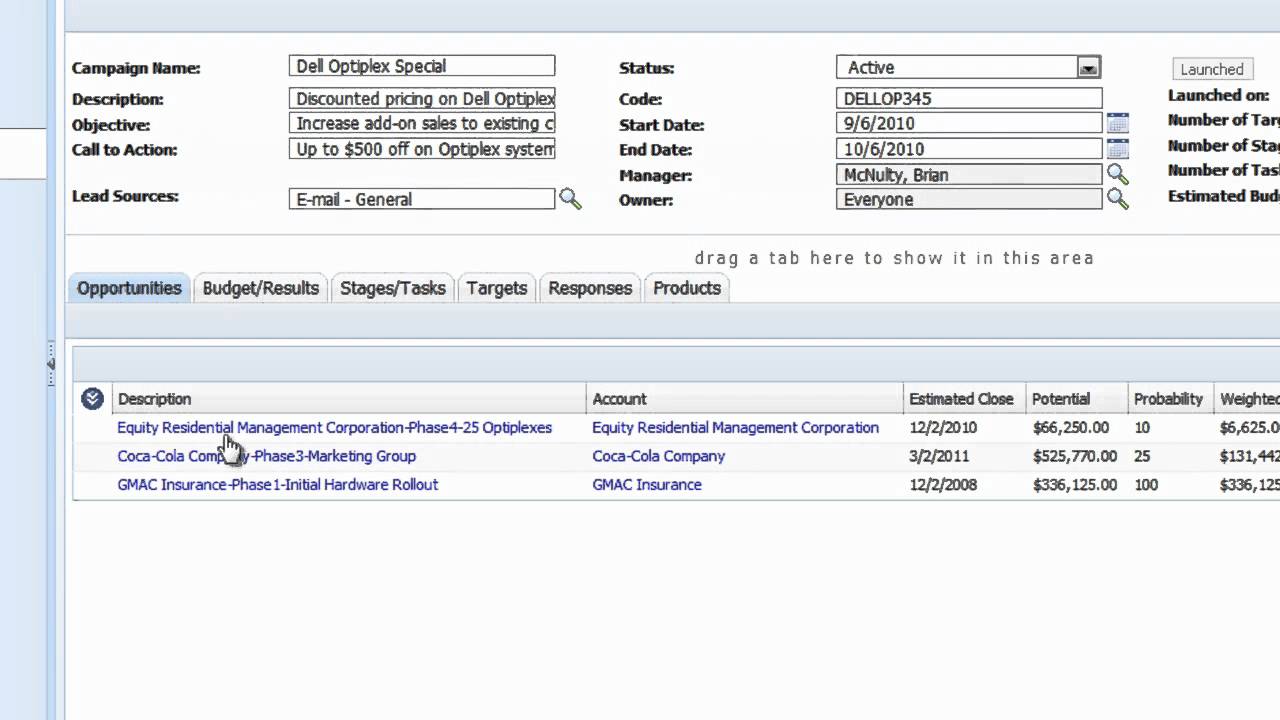
Task: Click the Code field DELLOP345
Action: point(969,98)
